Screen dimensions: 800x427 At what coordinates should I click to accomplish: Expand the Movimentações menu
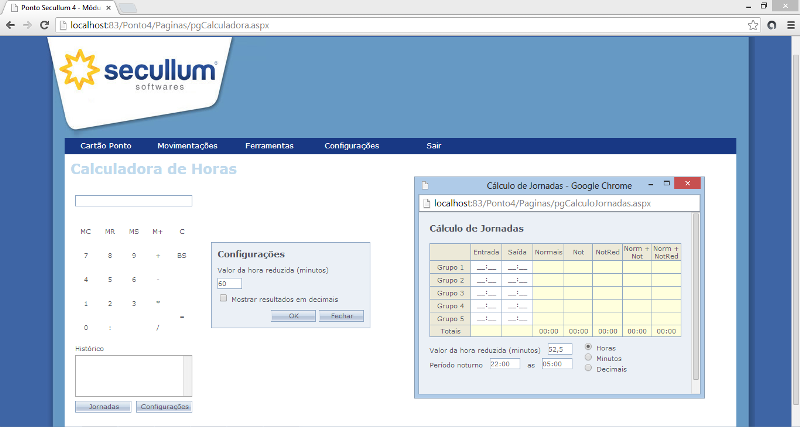(187, 146)
